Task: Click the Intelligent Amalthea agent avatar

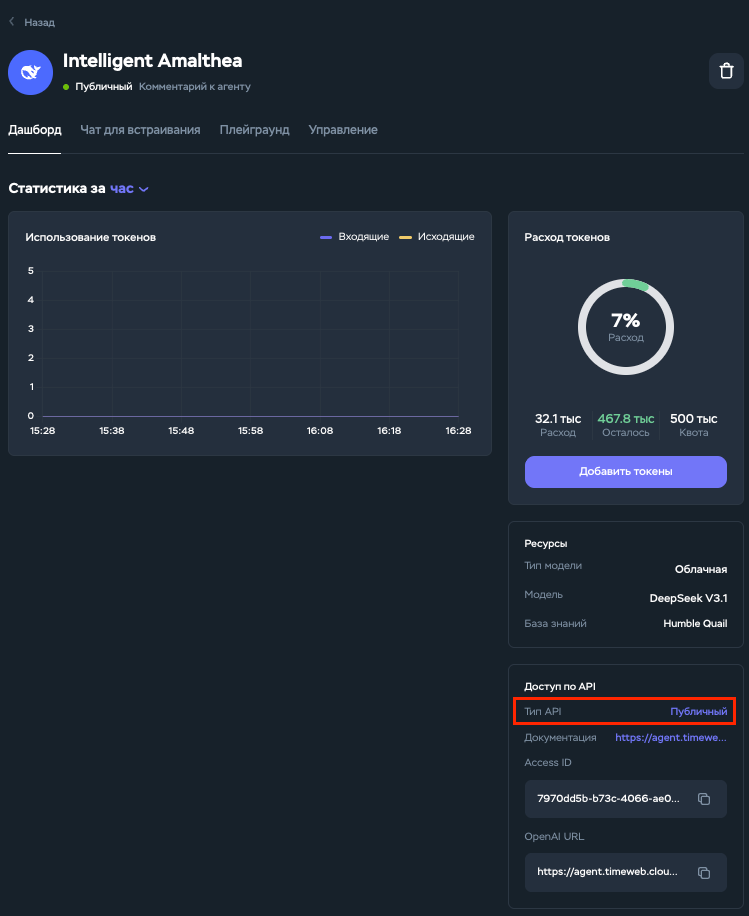Action: tap(29, 73)
